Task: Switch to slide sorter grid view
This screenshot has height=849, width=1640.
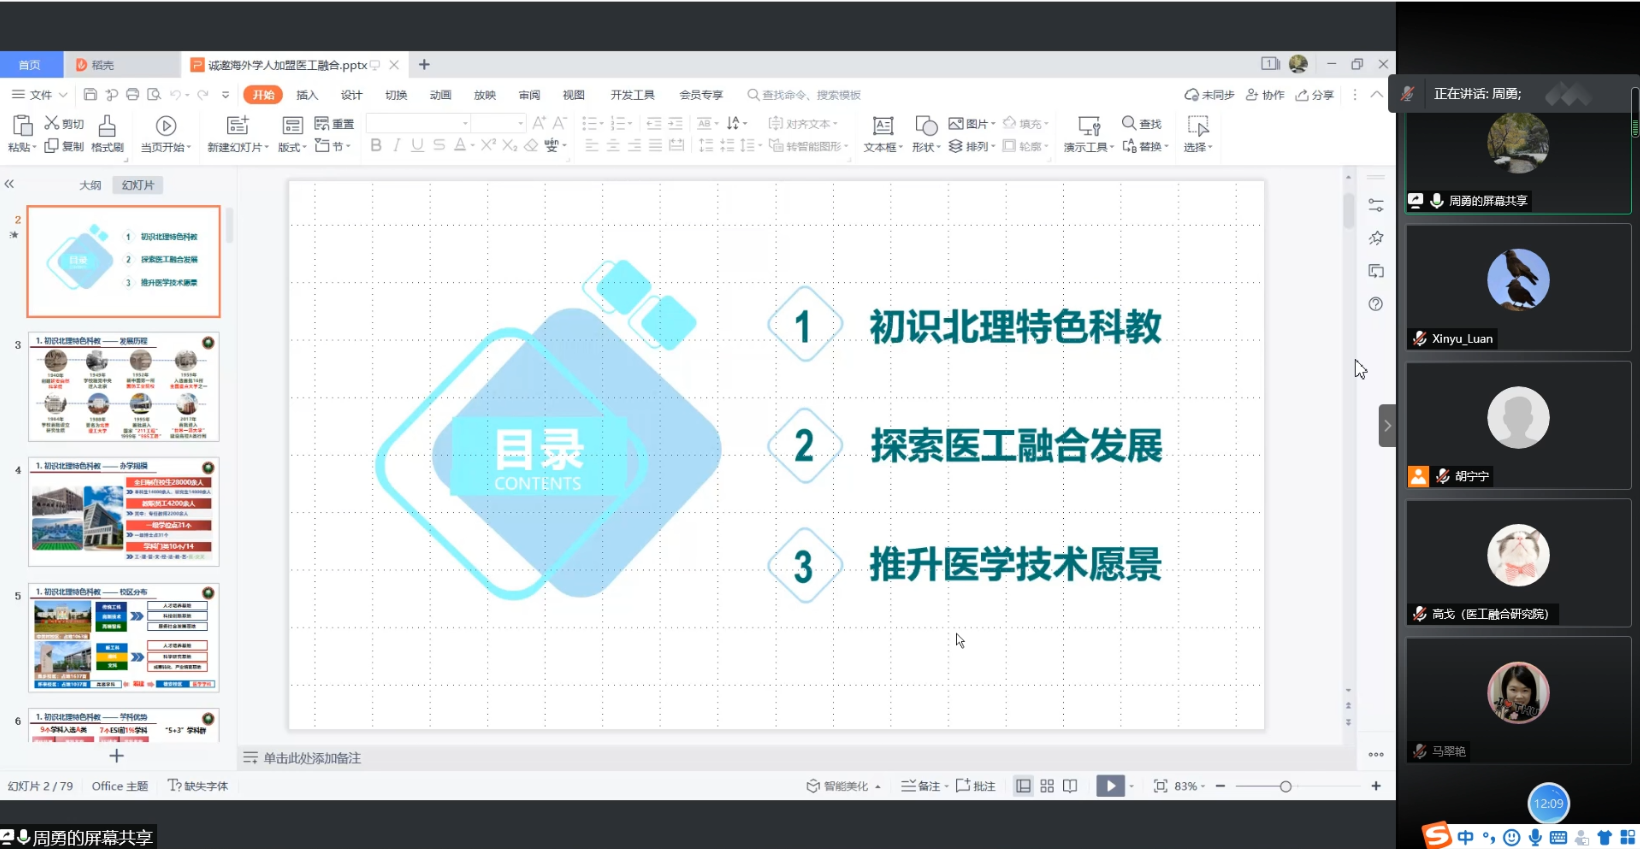Action: click(x=1047, y=786)
